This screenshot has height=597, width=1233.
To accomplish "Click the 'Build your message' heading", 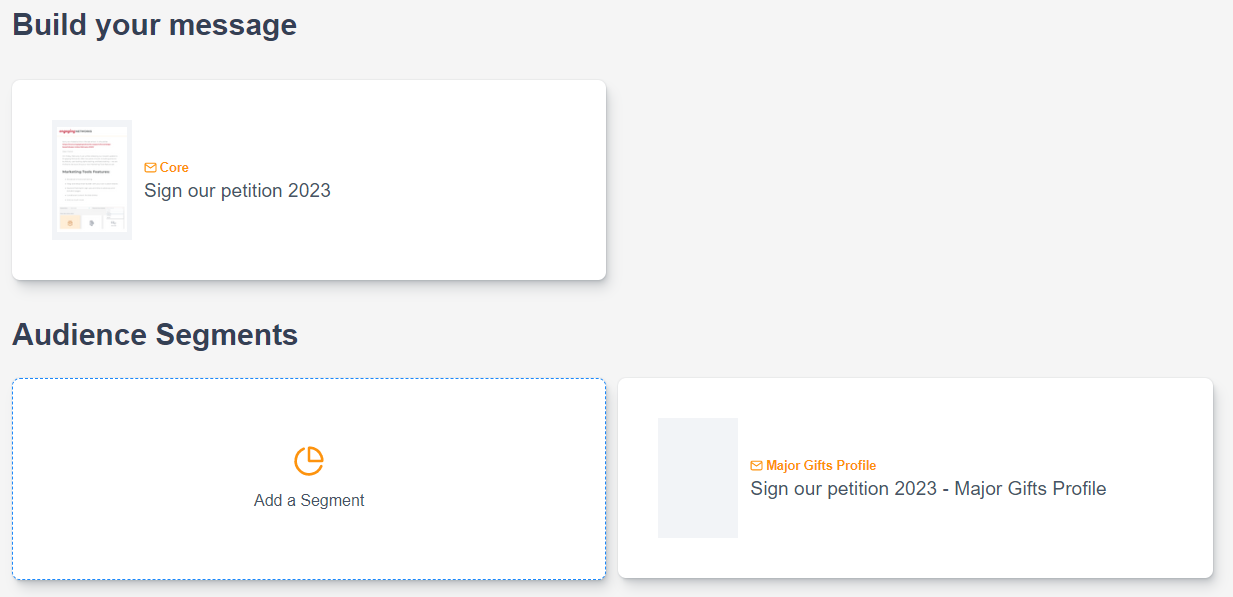I will pyautogui.click(x=154, y=25).
